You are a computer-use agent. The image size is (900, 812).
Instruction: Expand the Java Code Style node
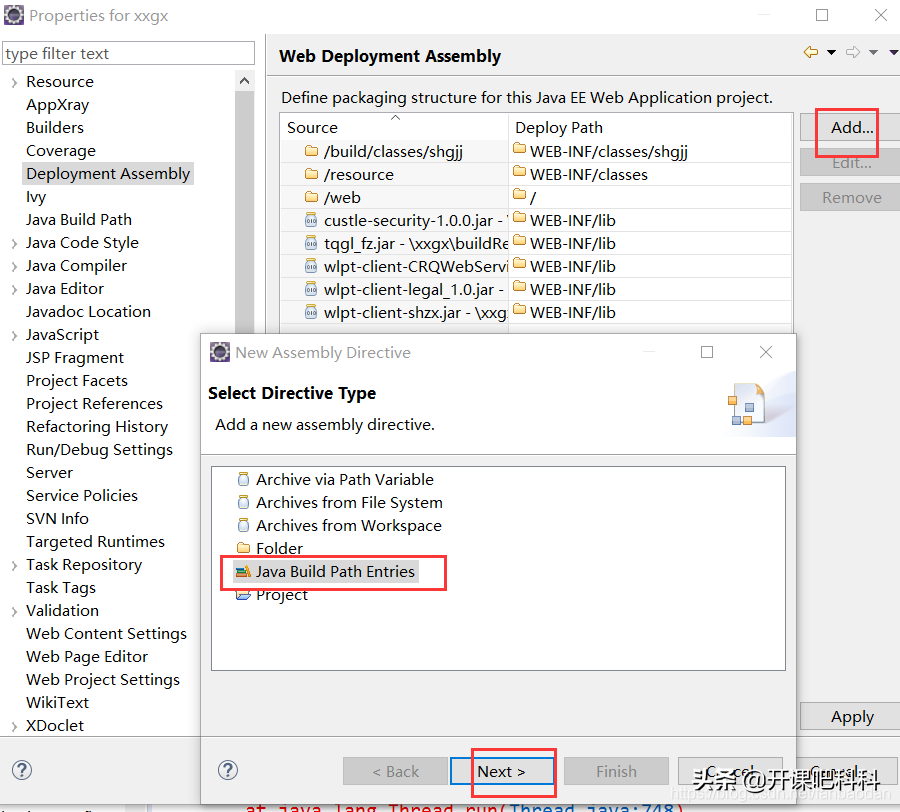pyautogui.click(x=14, y=244)
